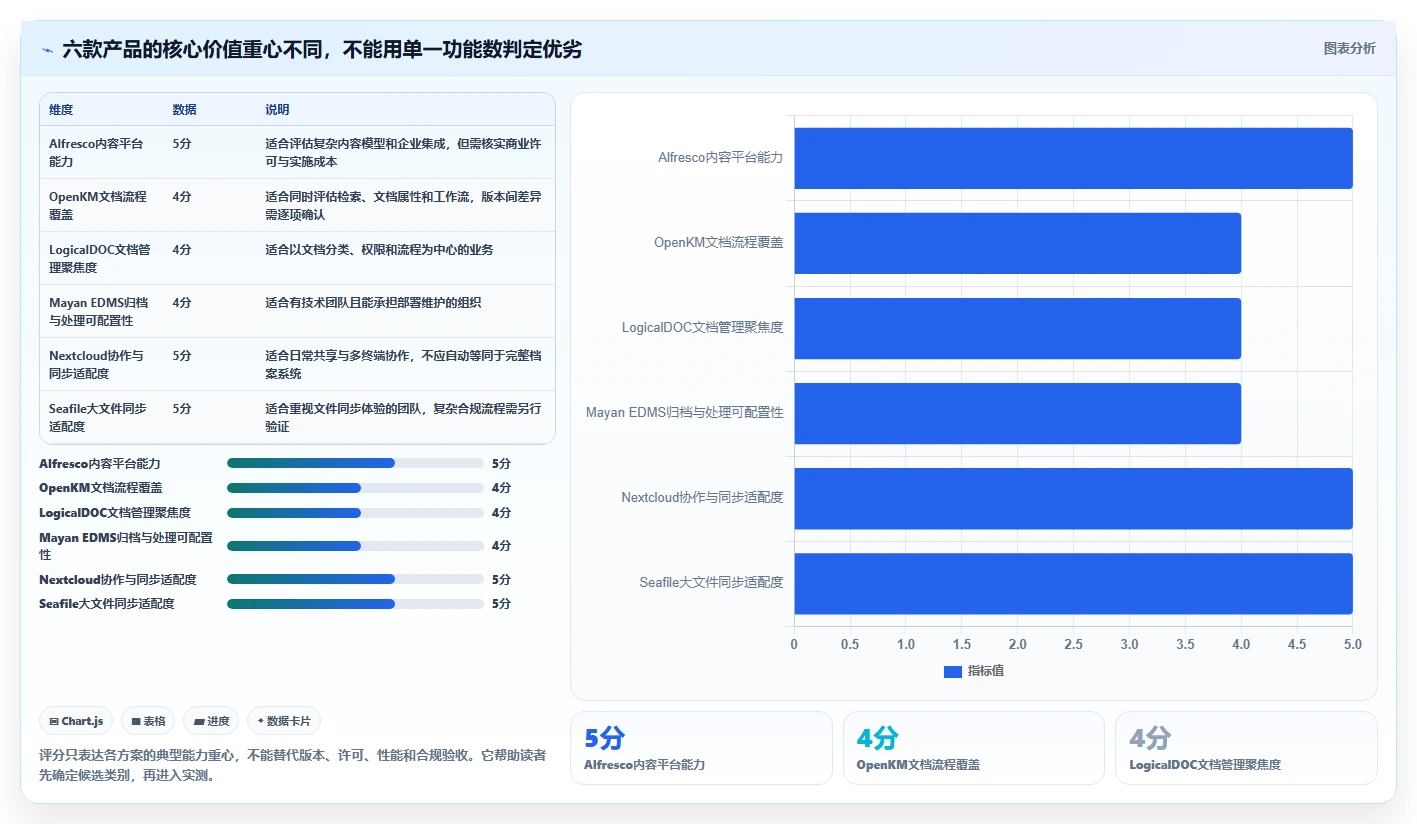Click the 4分 score in the OpenKM table row
This screenshot has width=1417, height=824.
181,196
